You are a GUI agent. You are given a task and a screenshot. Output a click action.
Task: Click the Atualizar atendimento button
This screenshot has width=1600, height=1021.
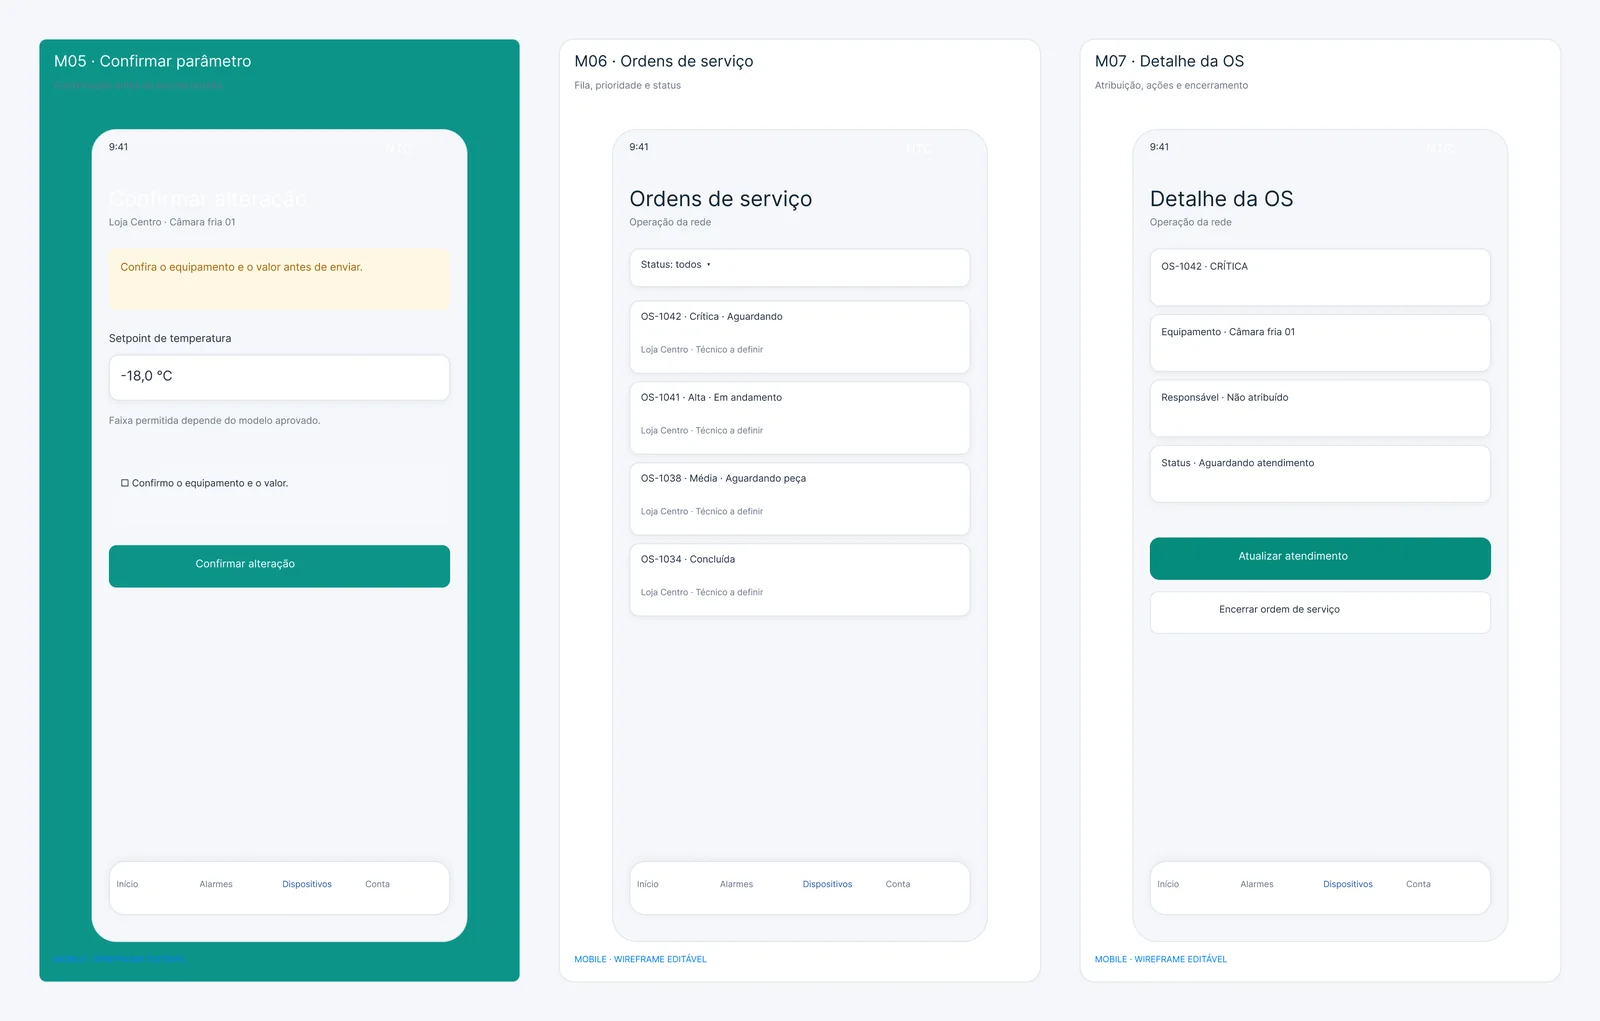pos(1320,558)
